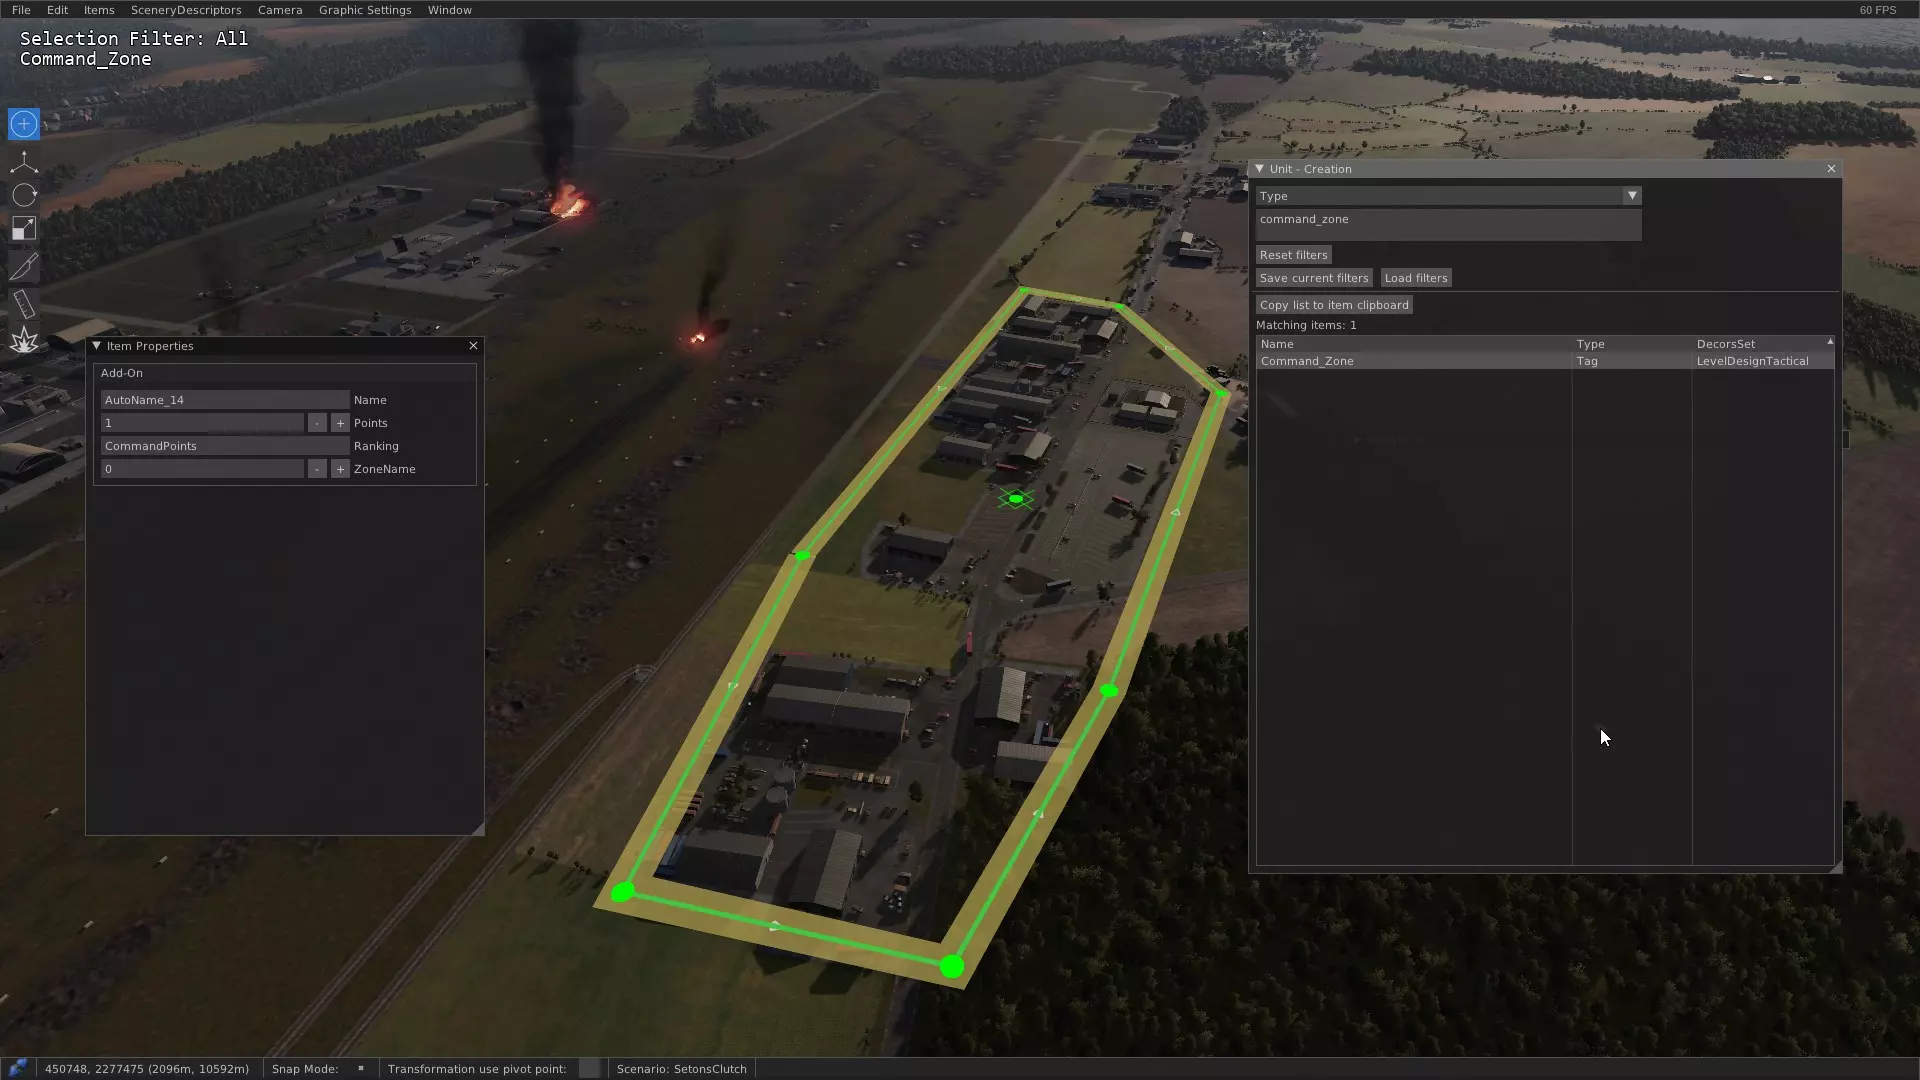
Task: Choose the rotate tool icon
Action: (x=24, y=195)
